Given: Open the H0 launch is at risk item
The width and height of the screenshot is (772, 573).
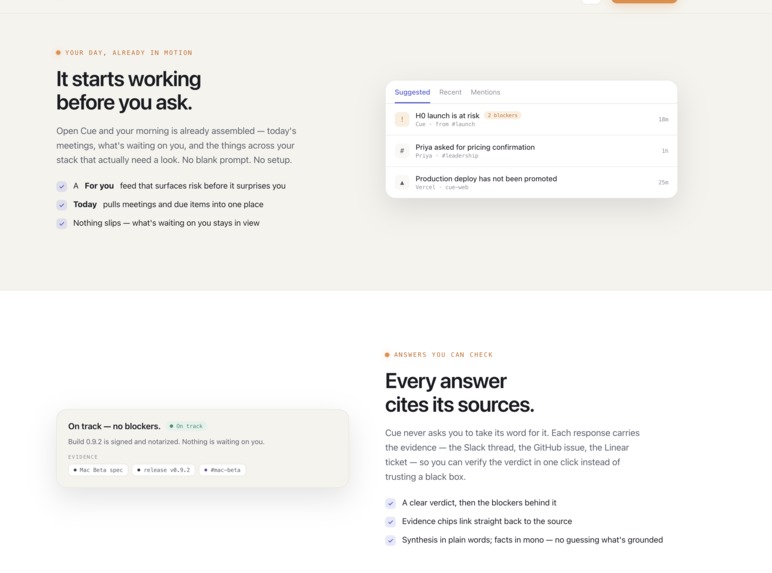Looking at the screenshot, I should [531, 119].
